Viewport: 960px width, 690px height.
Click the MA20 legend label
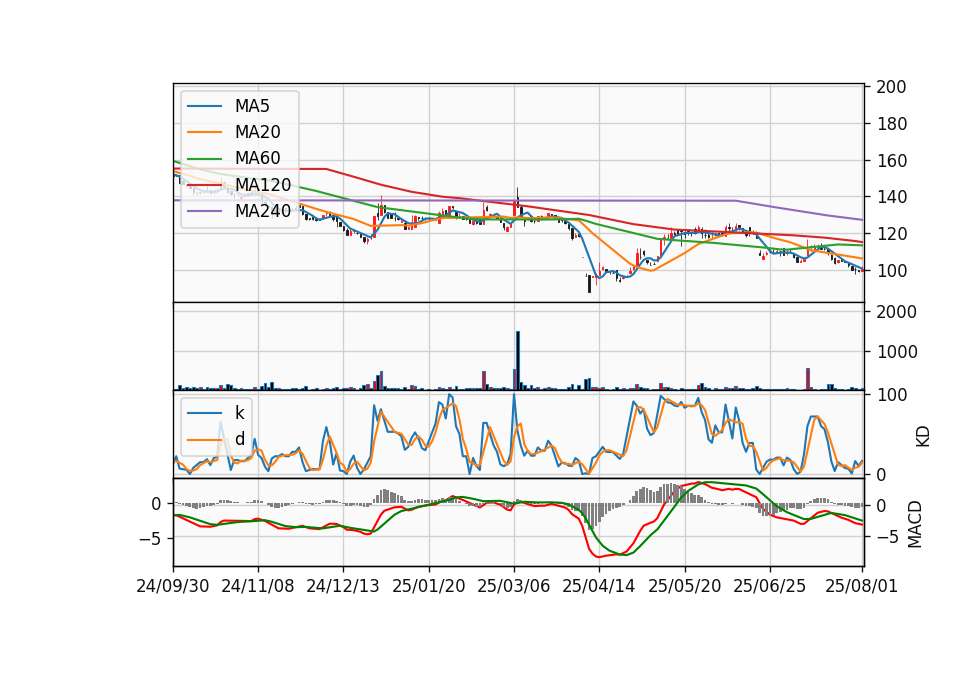point(257,132)
